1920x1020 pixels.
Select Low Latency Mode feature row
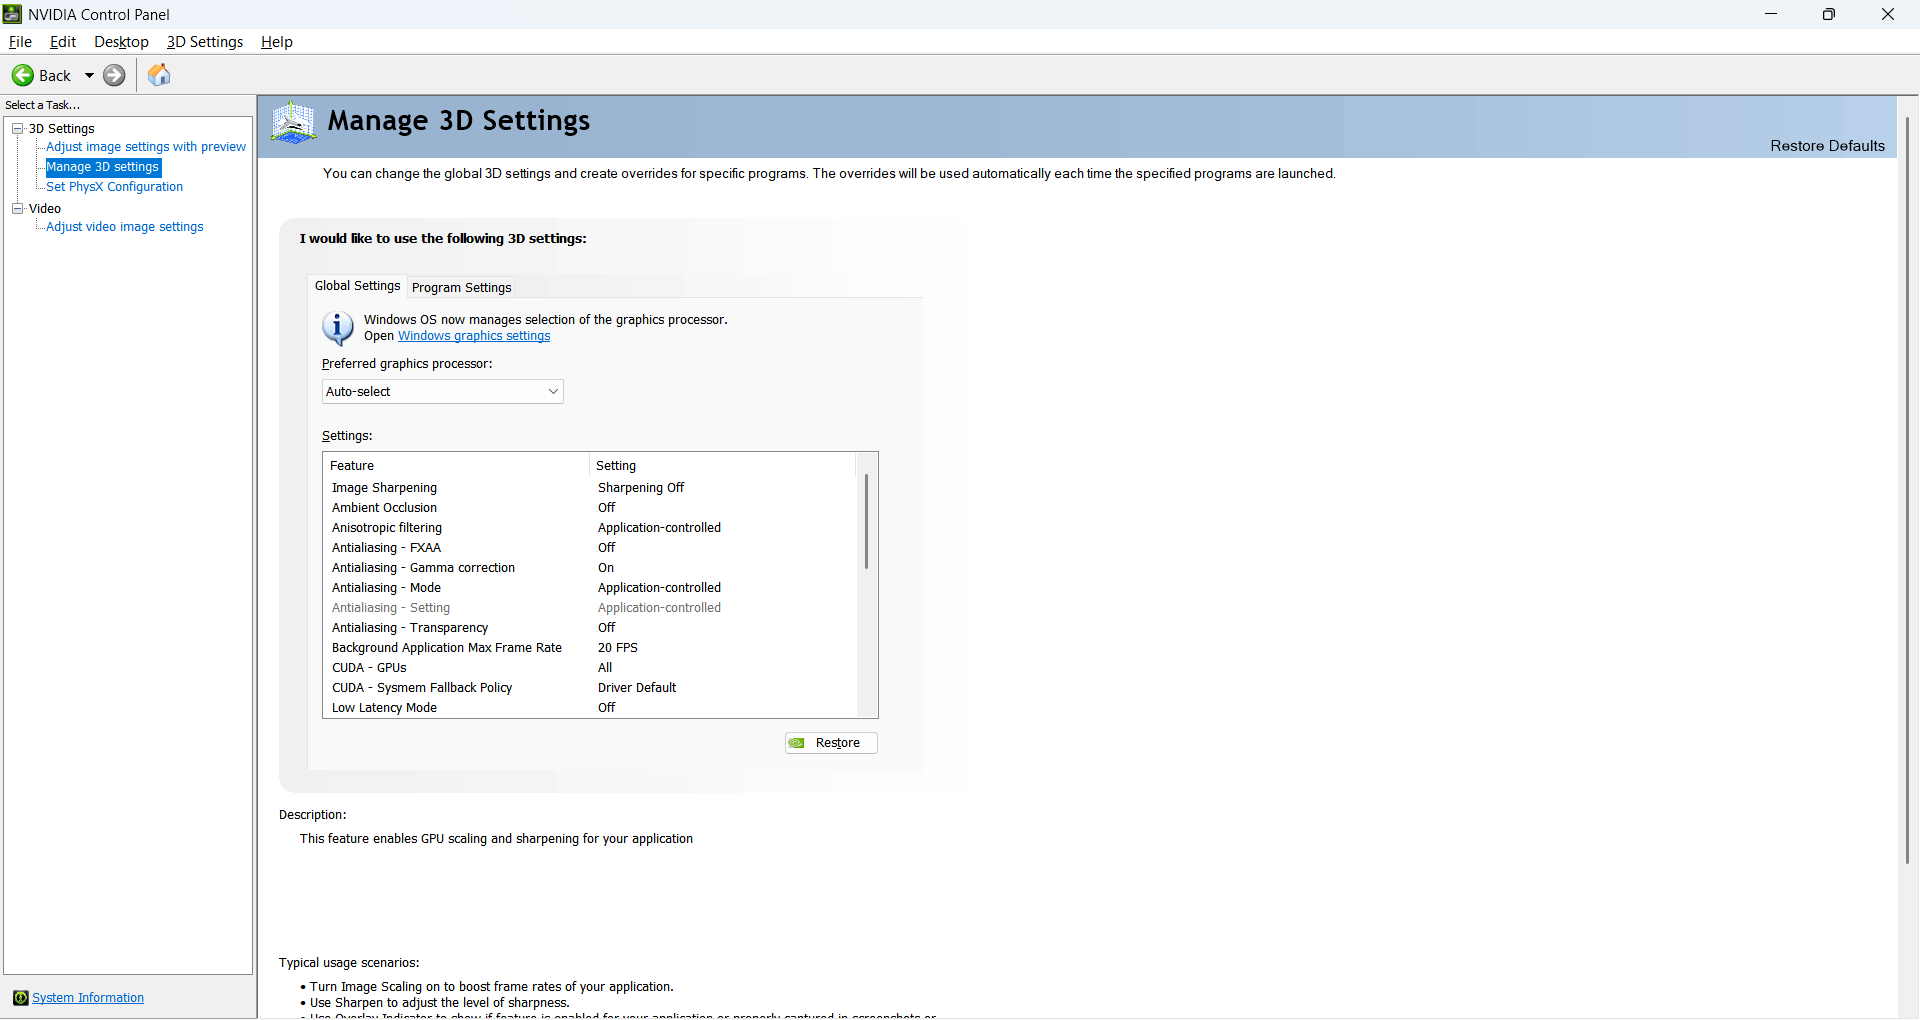pyautogui.click(x=590, y=708)
